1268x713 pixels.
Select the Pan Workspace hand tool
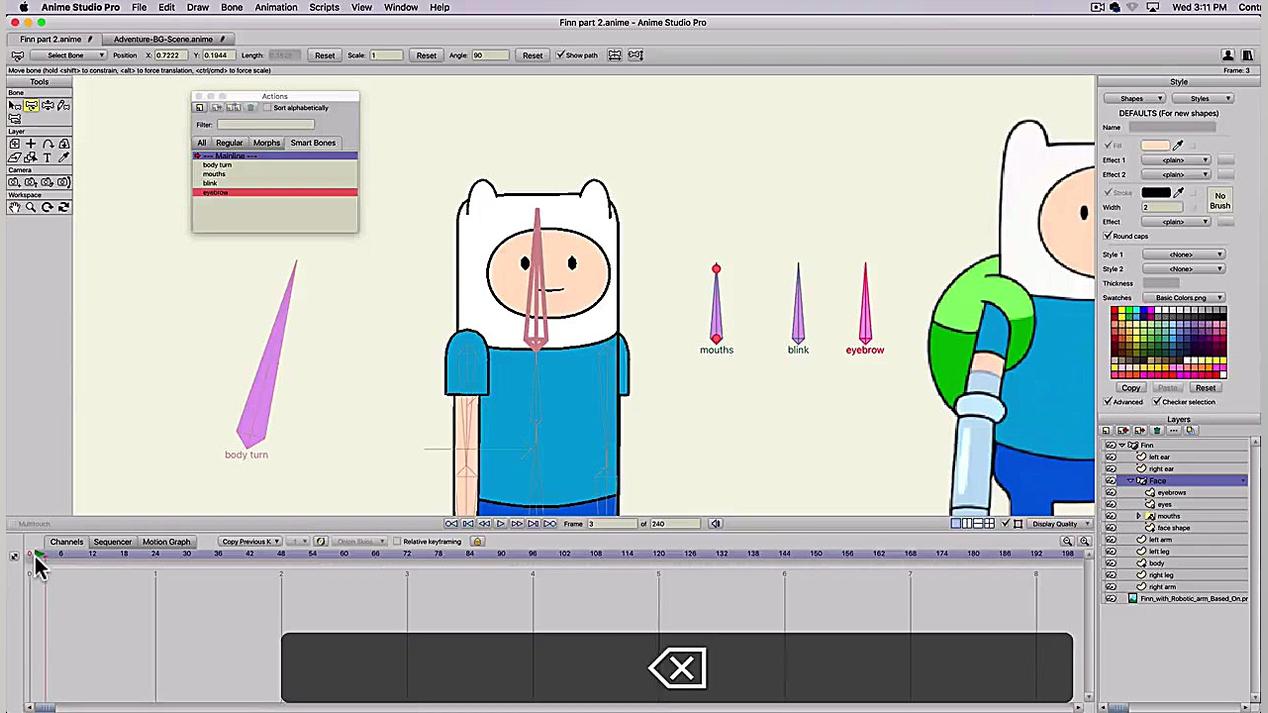15,207
